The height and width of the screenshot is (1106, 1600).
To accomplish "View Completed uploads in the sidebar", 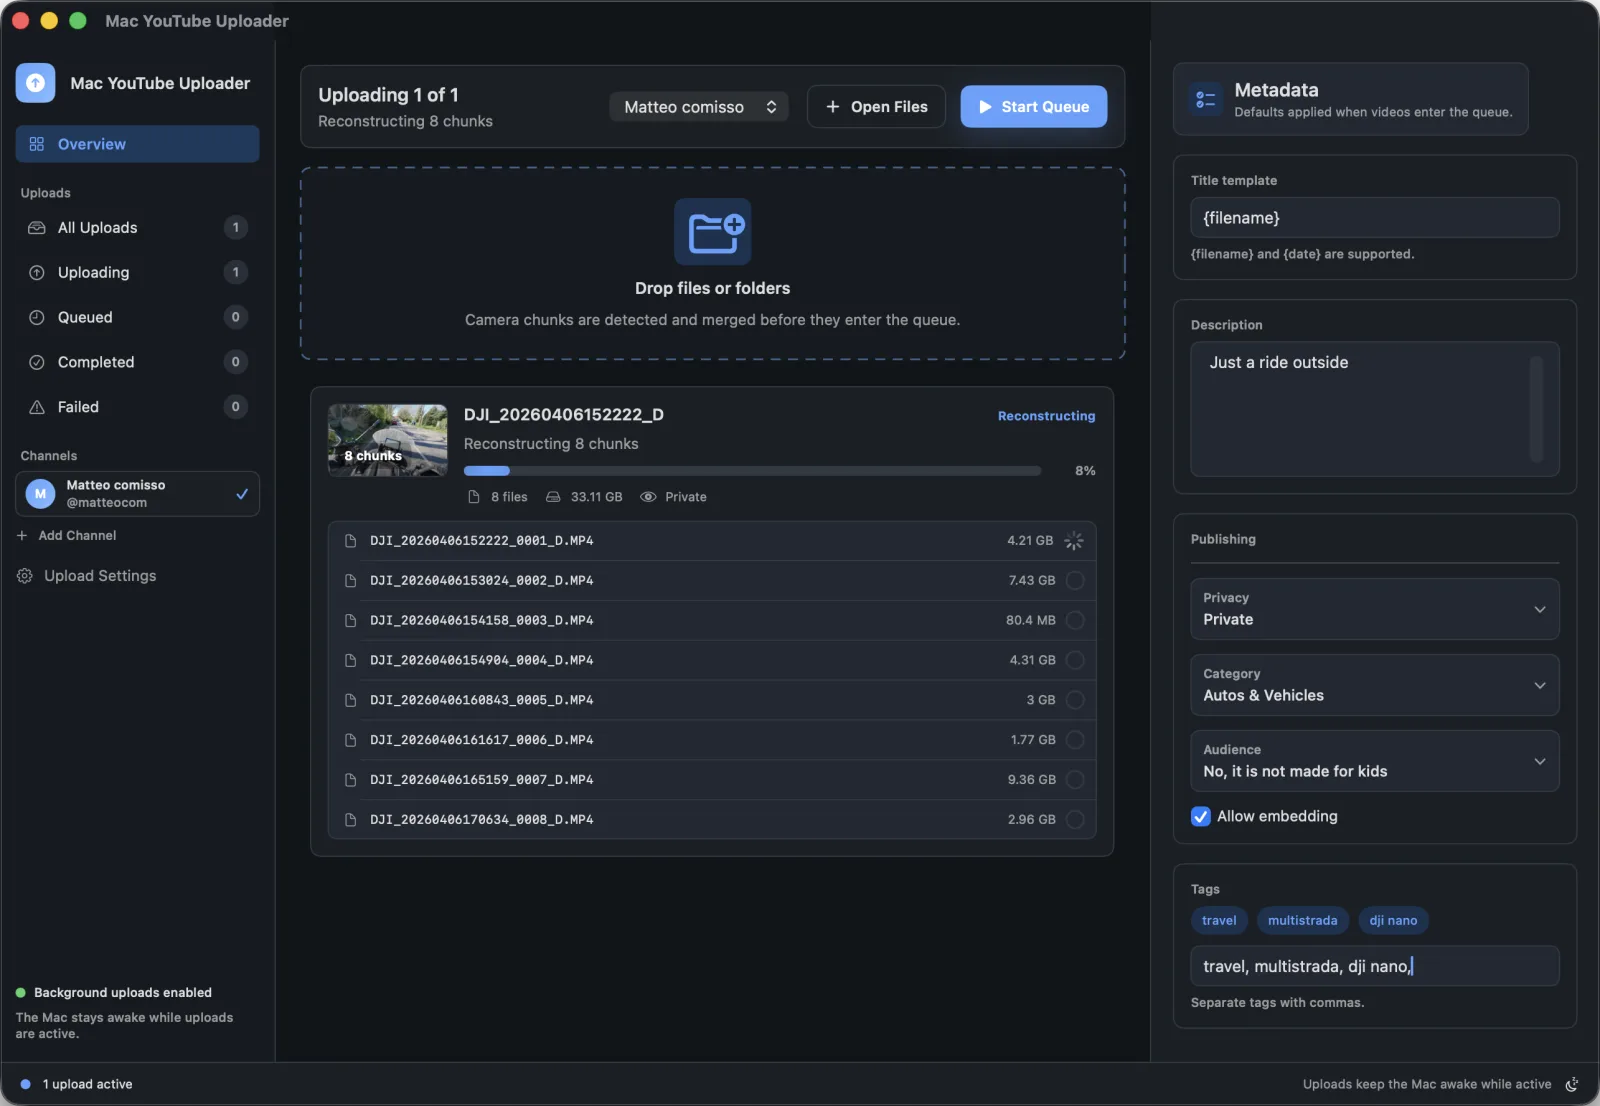I will tap(137, 362).
